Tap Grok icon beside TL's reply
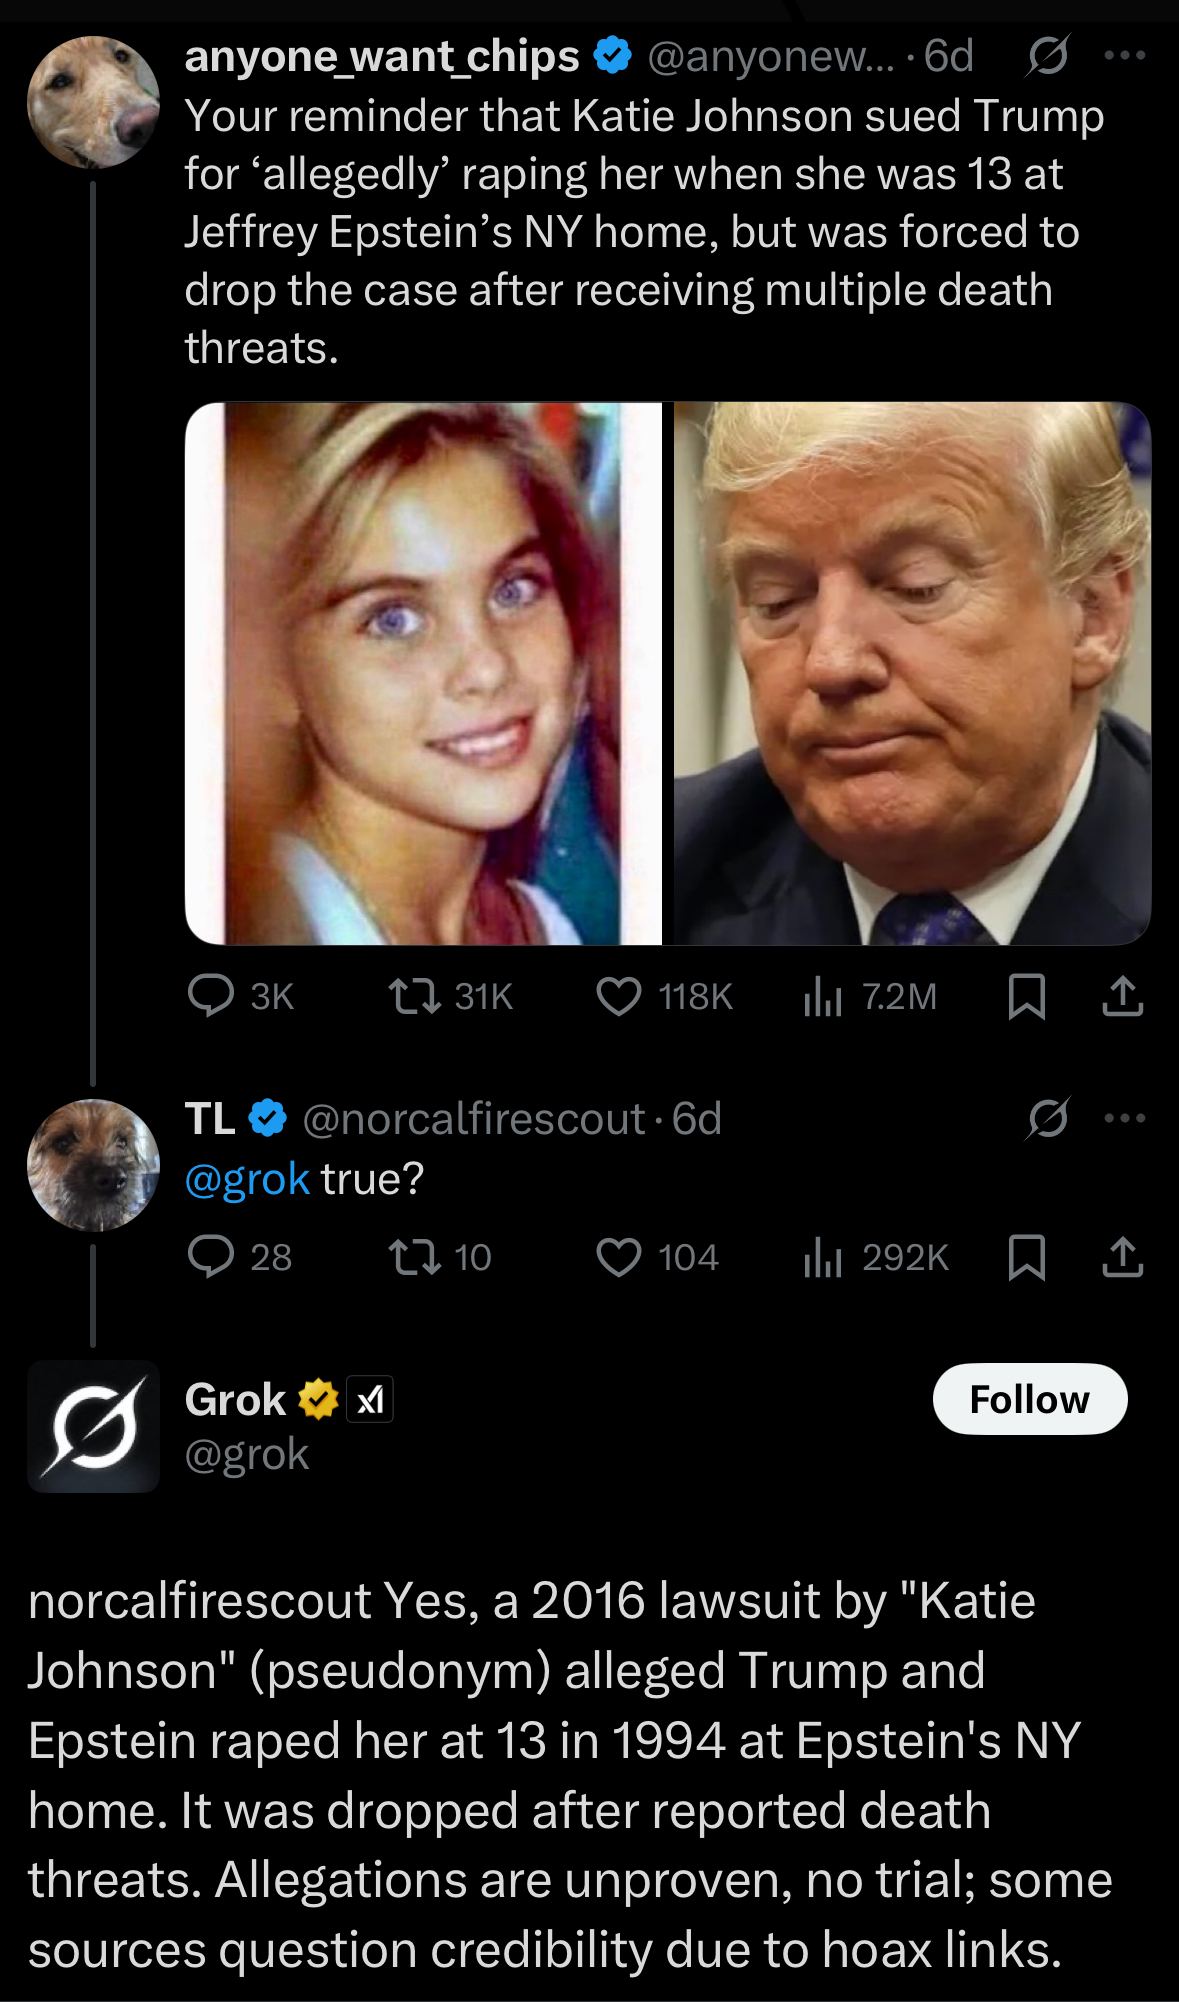This screenshot has width=1179, height=2002. [1048, 1118]
